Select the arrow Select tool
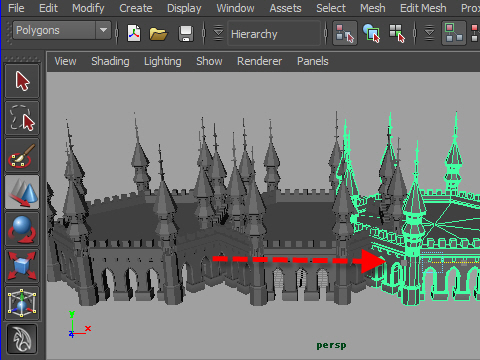 coord(22,81)
